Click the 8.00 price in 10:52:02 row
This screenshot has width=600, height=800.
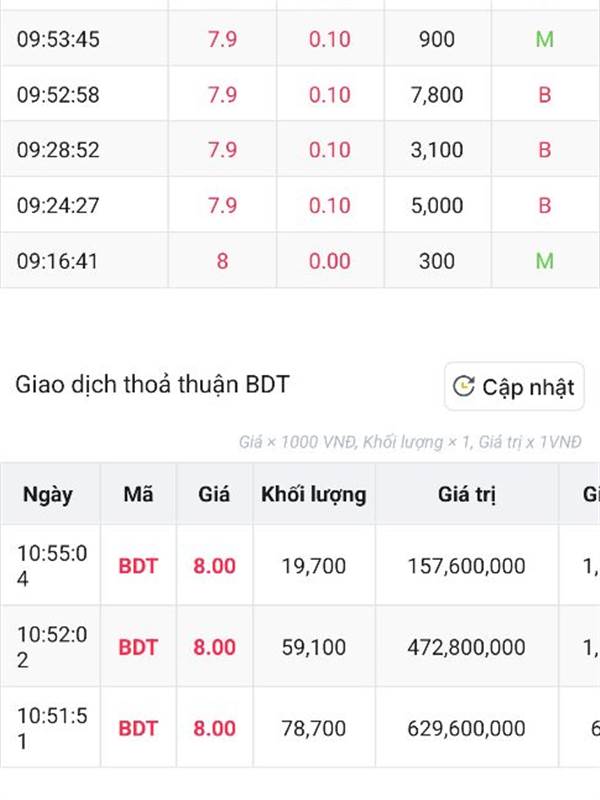[x=214, y=647]
